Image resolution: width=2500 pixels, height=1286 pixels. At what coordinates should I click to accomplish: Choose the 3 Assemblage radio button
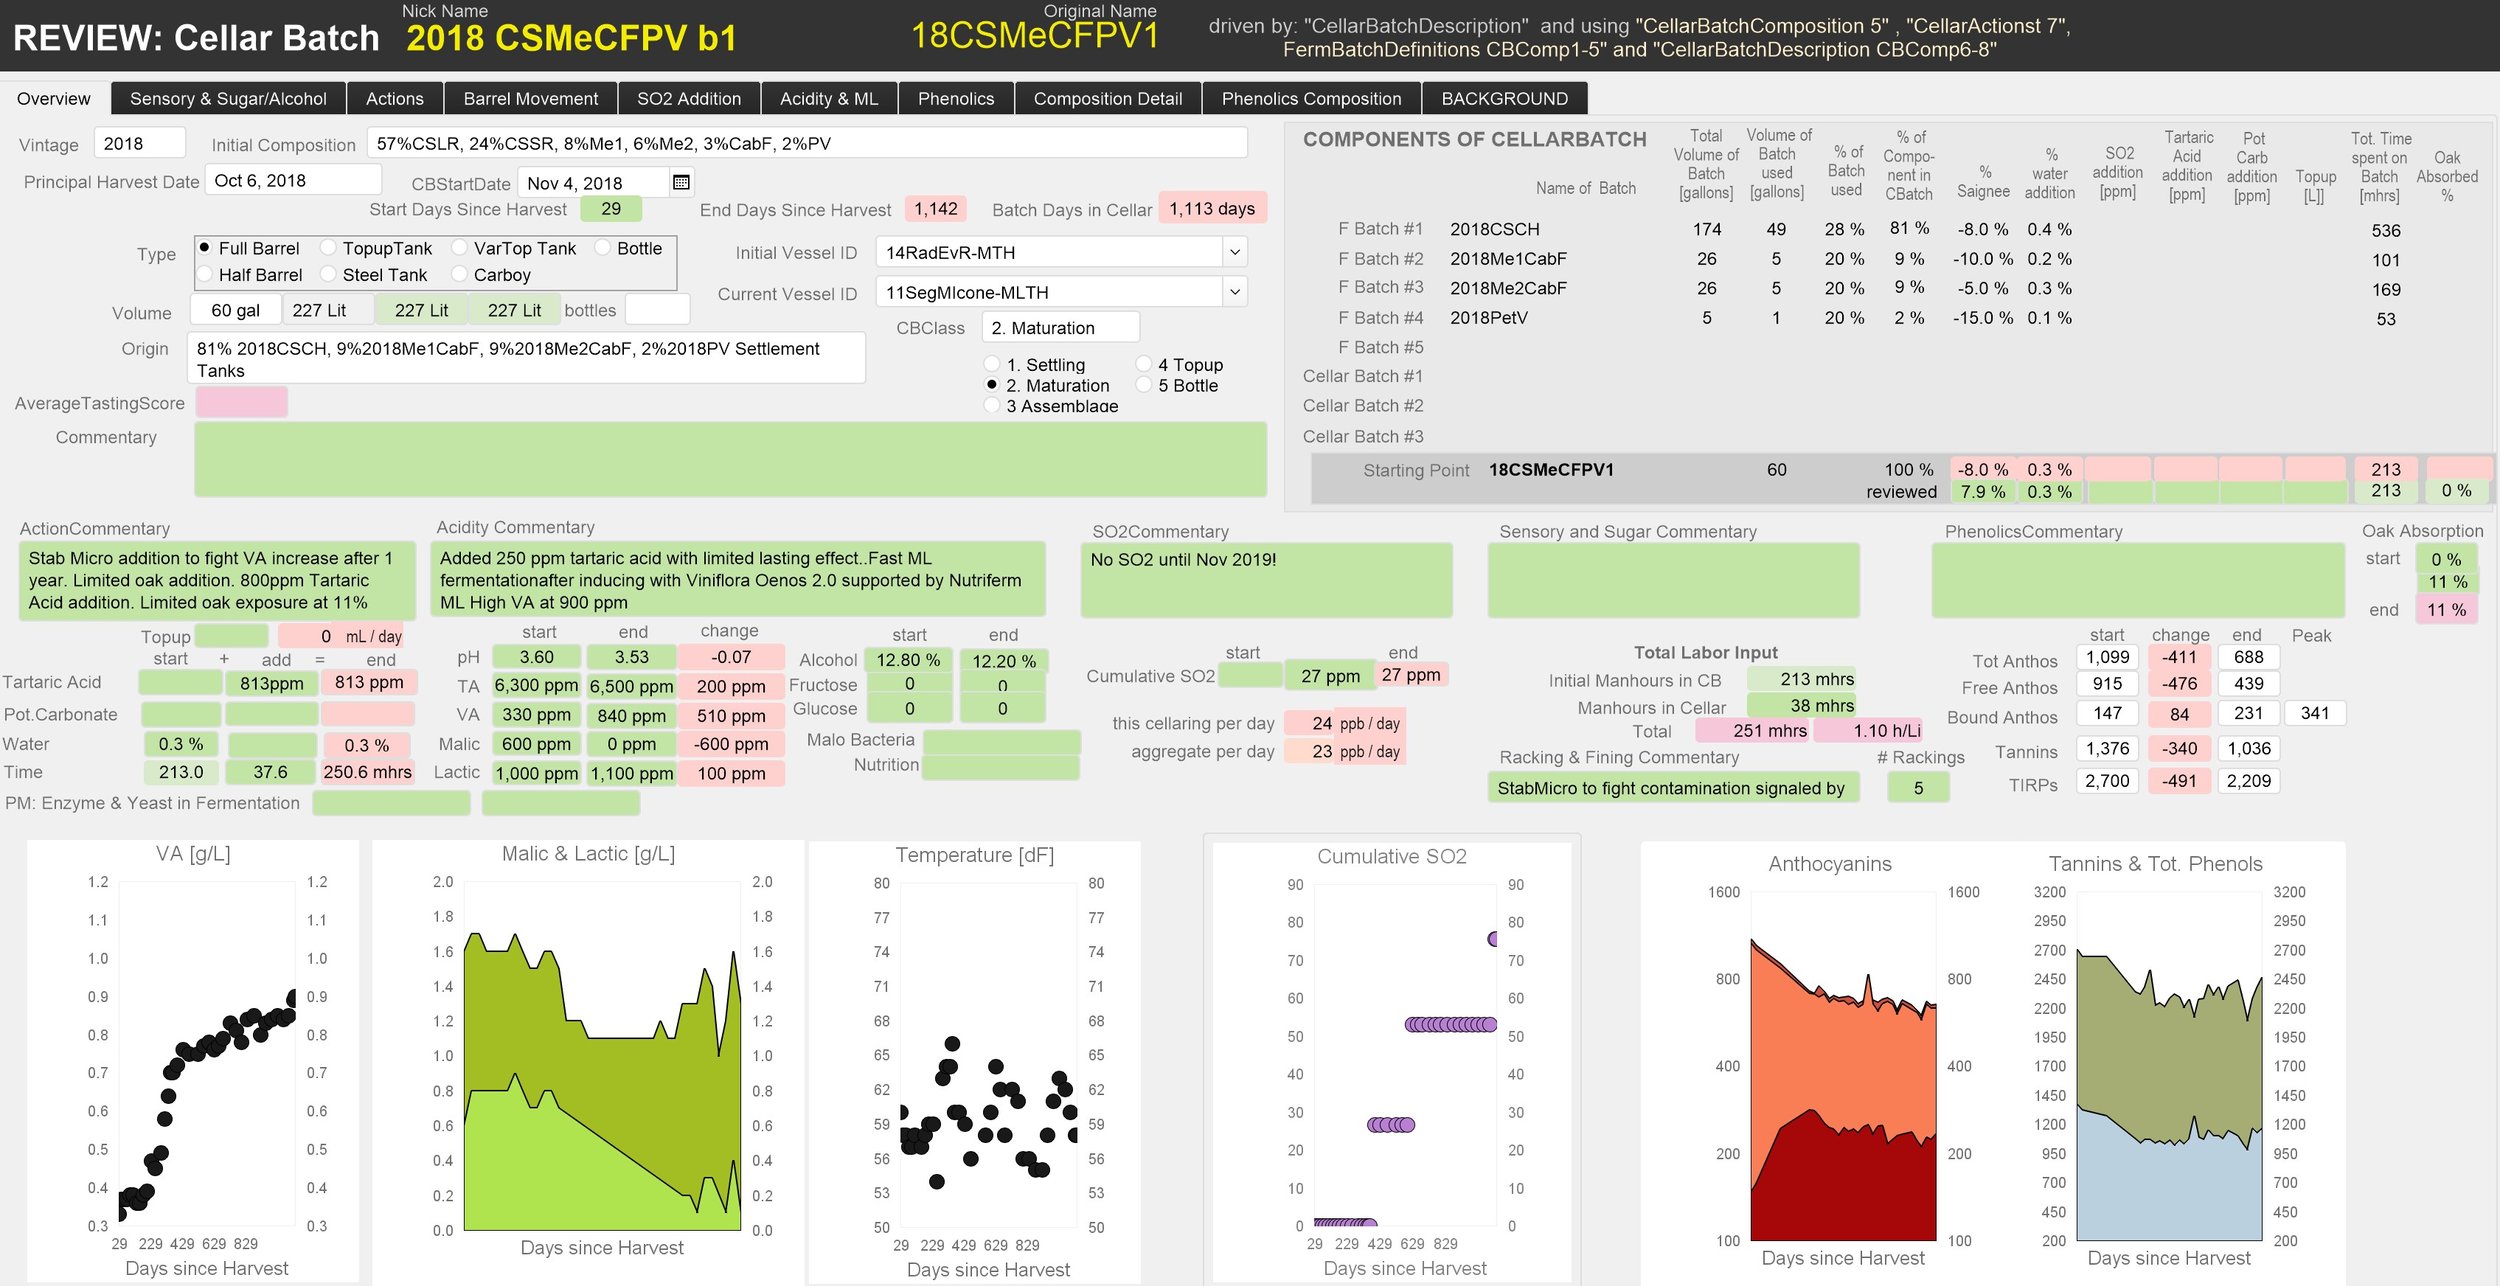tap(992, 405)
